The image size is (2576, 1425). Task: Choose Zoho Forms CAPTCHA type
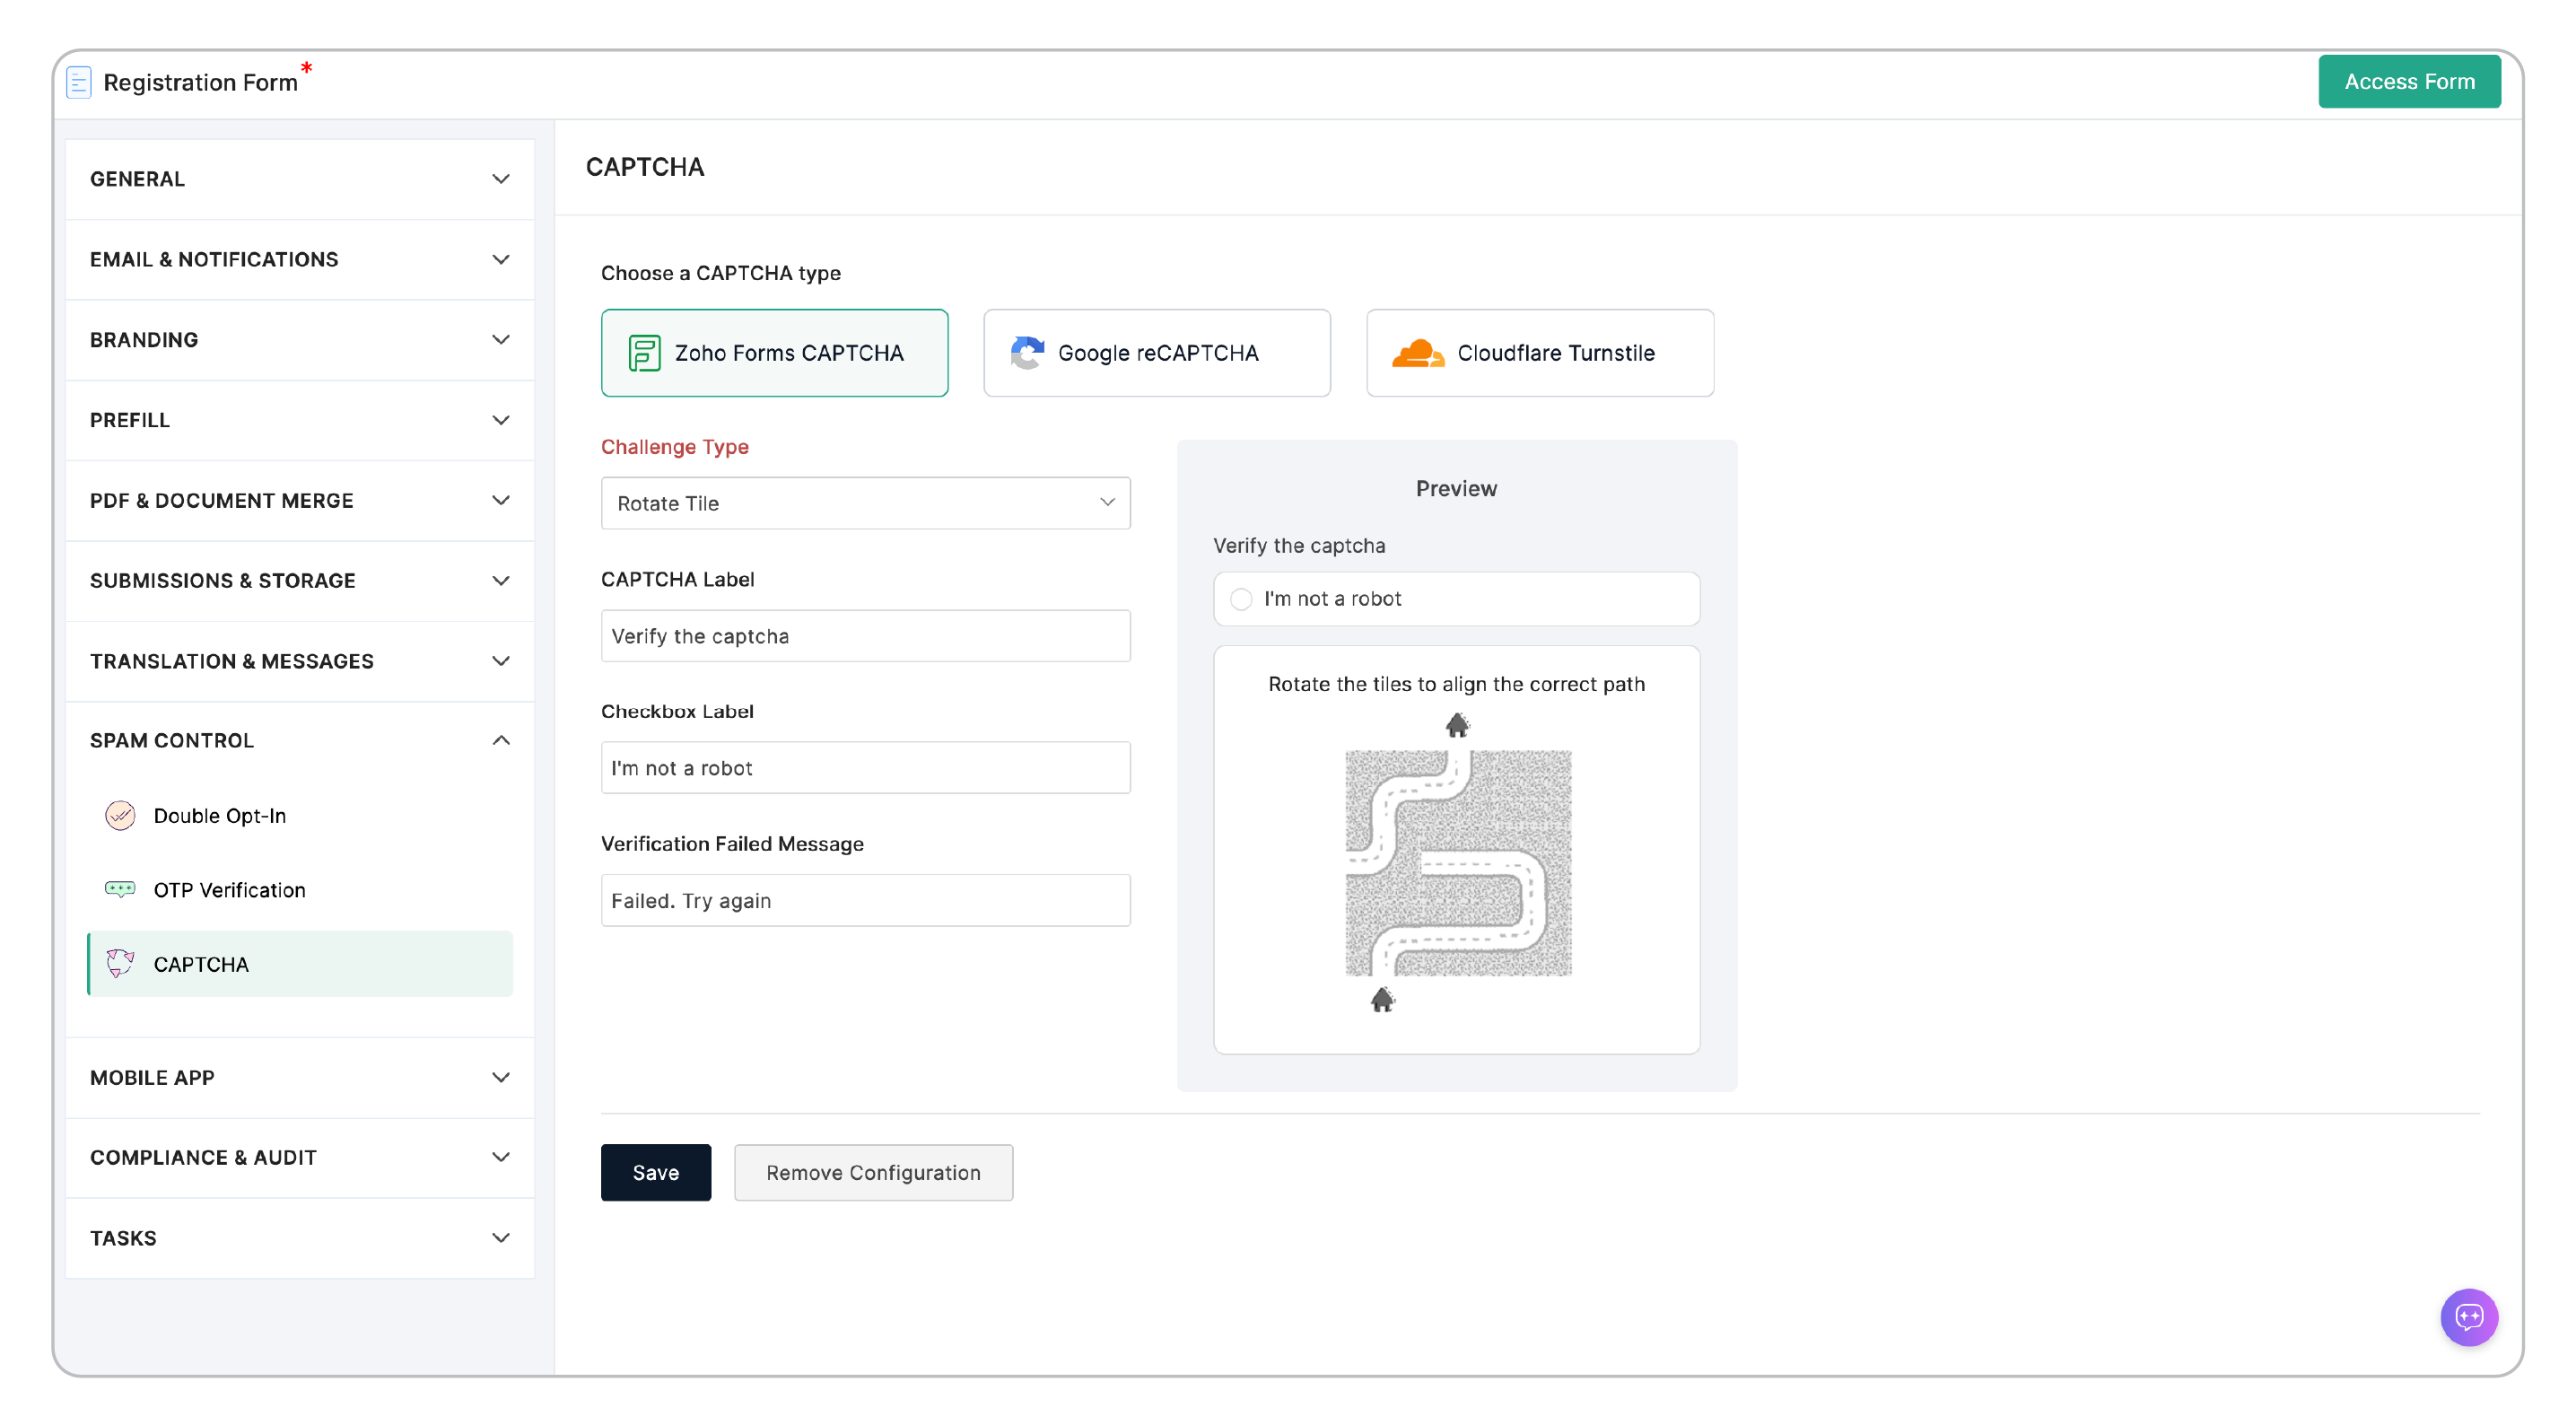(x=774, y=353)
